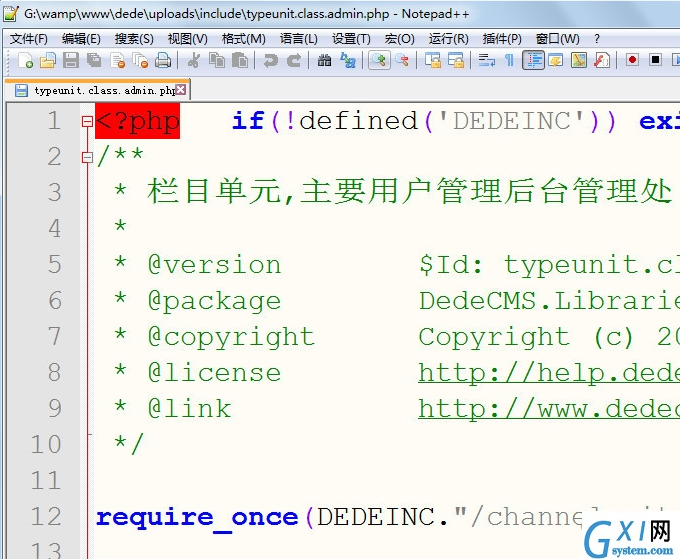
Task: Click the Zoom Out magnifier icon
Action: (x=402, y=60)
